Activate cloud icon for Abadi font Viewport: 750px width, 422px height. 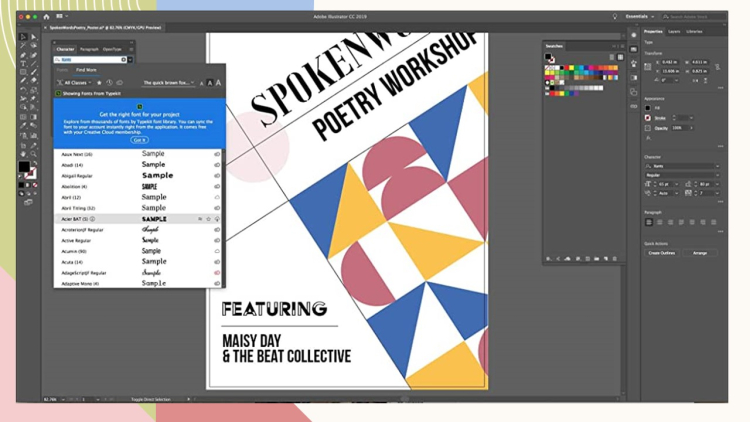pos(217,165)
